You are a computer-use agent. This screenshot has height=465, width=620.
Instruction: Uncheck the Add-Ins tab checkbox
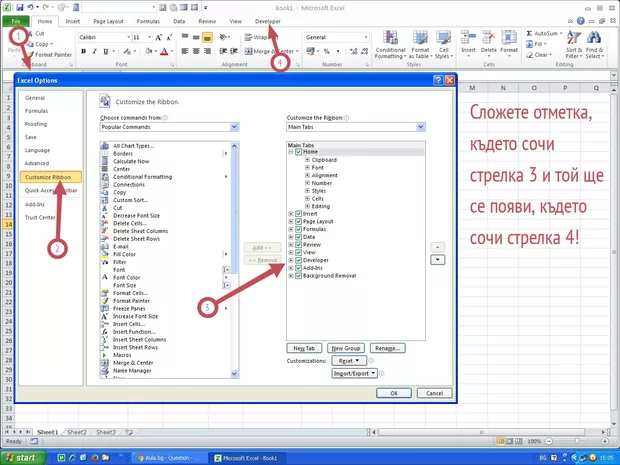pos(298,268)
